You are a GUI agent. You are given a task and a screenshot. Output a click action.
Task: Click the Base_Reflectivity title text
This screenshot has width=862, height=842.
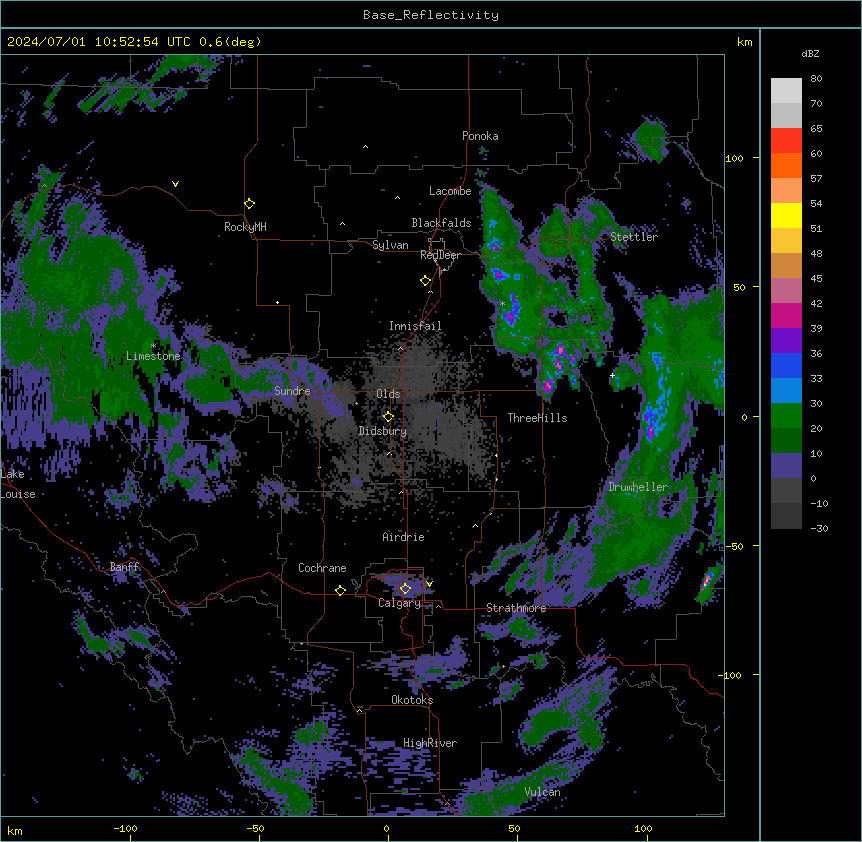click(431, 15)
